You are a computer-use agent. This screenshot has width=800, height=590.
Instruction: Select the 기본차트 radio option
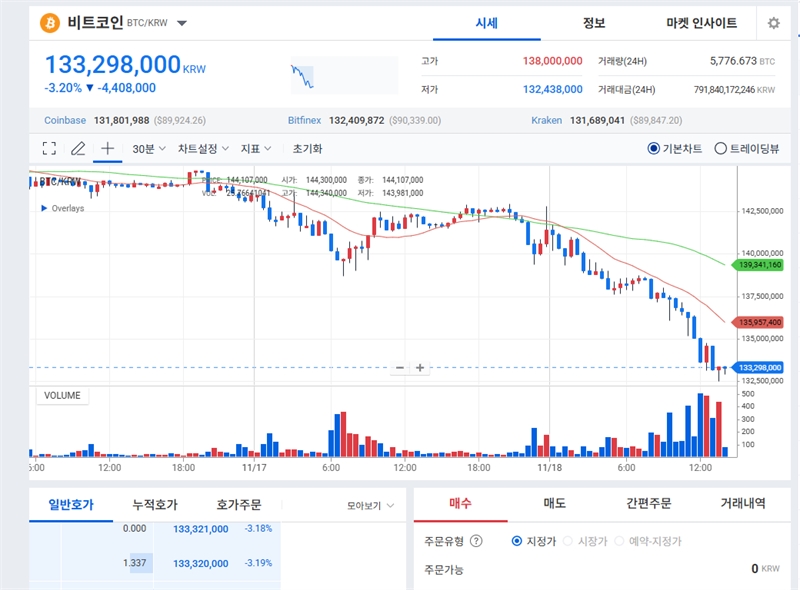tap(655, 149)
